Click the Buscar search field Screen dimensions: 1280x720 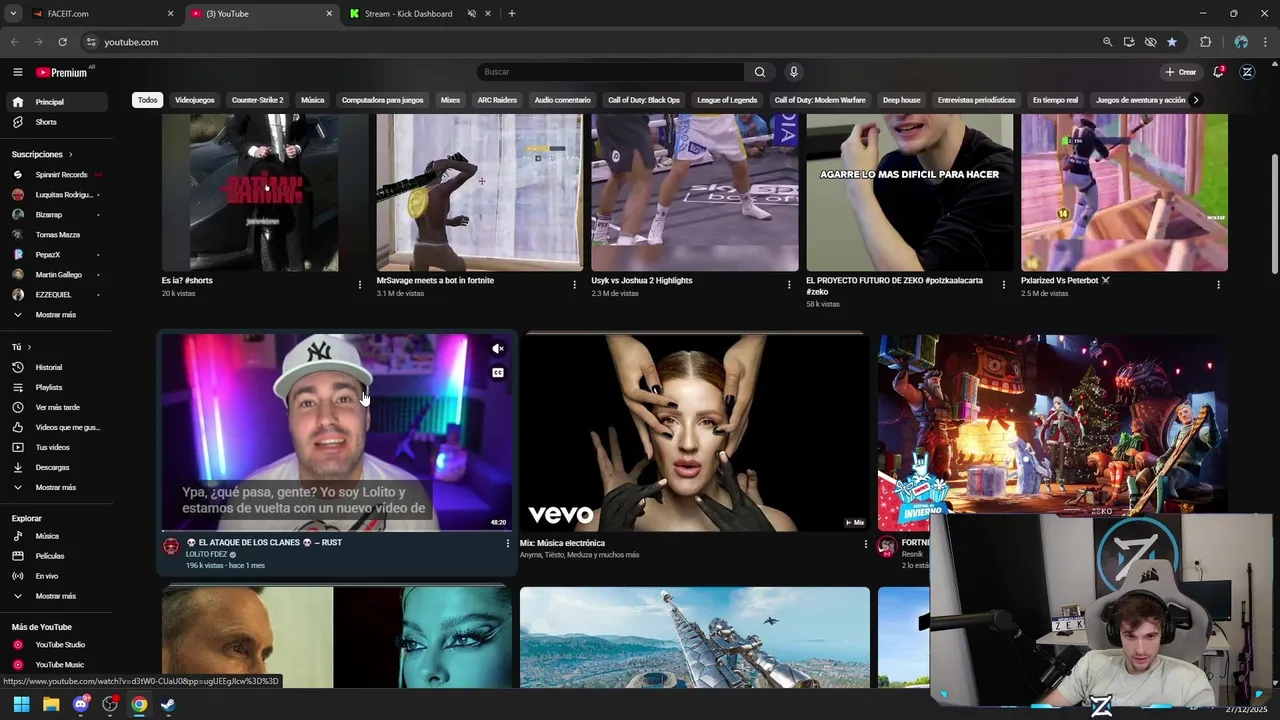(x=610, y=72)
